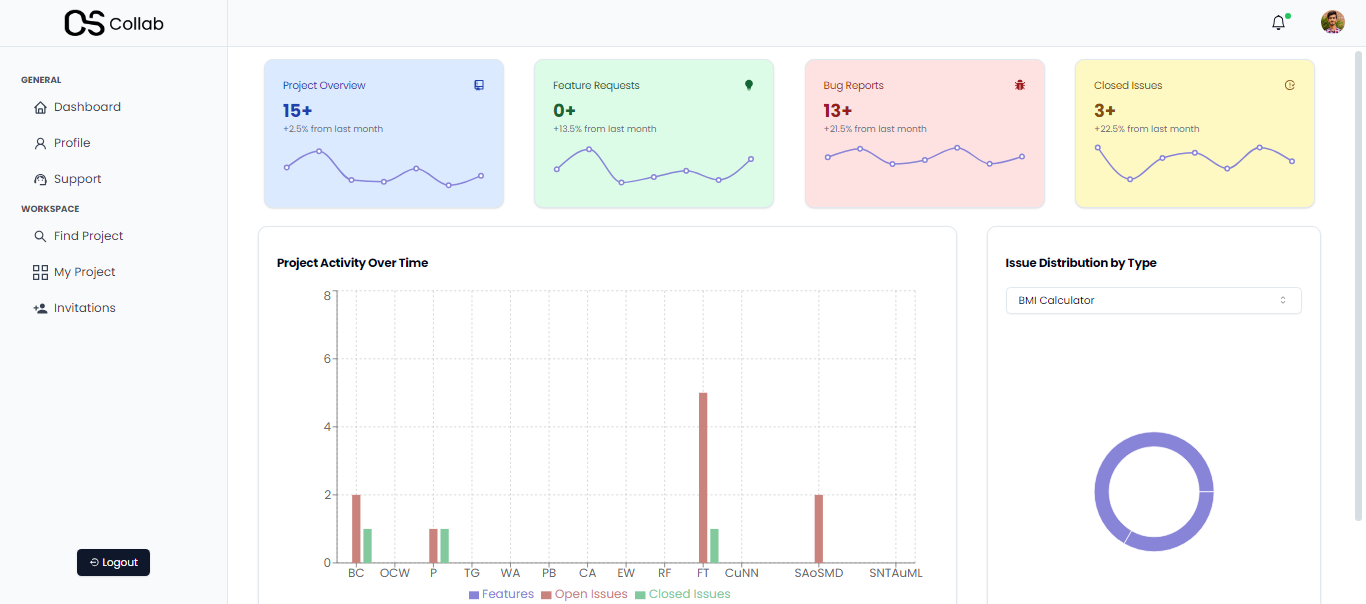Click the Project Overview book icon

click(479, 85)
